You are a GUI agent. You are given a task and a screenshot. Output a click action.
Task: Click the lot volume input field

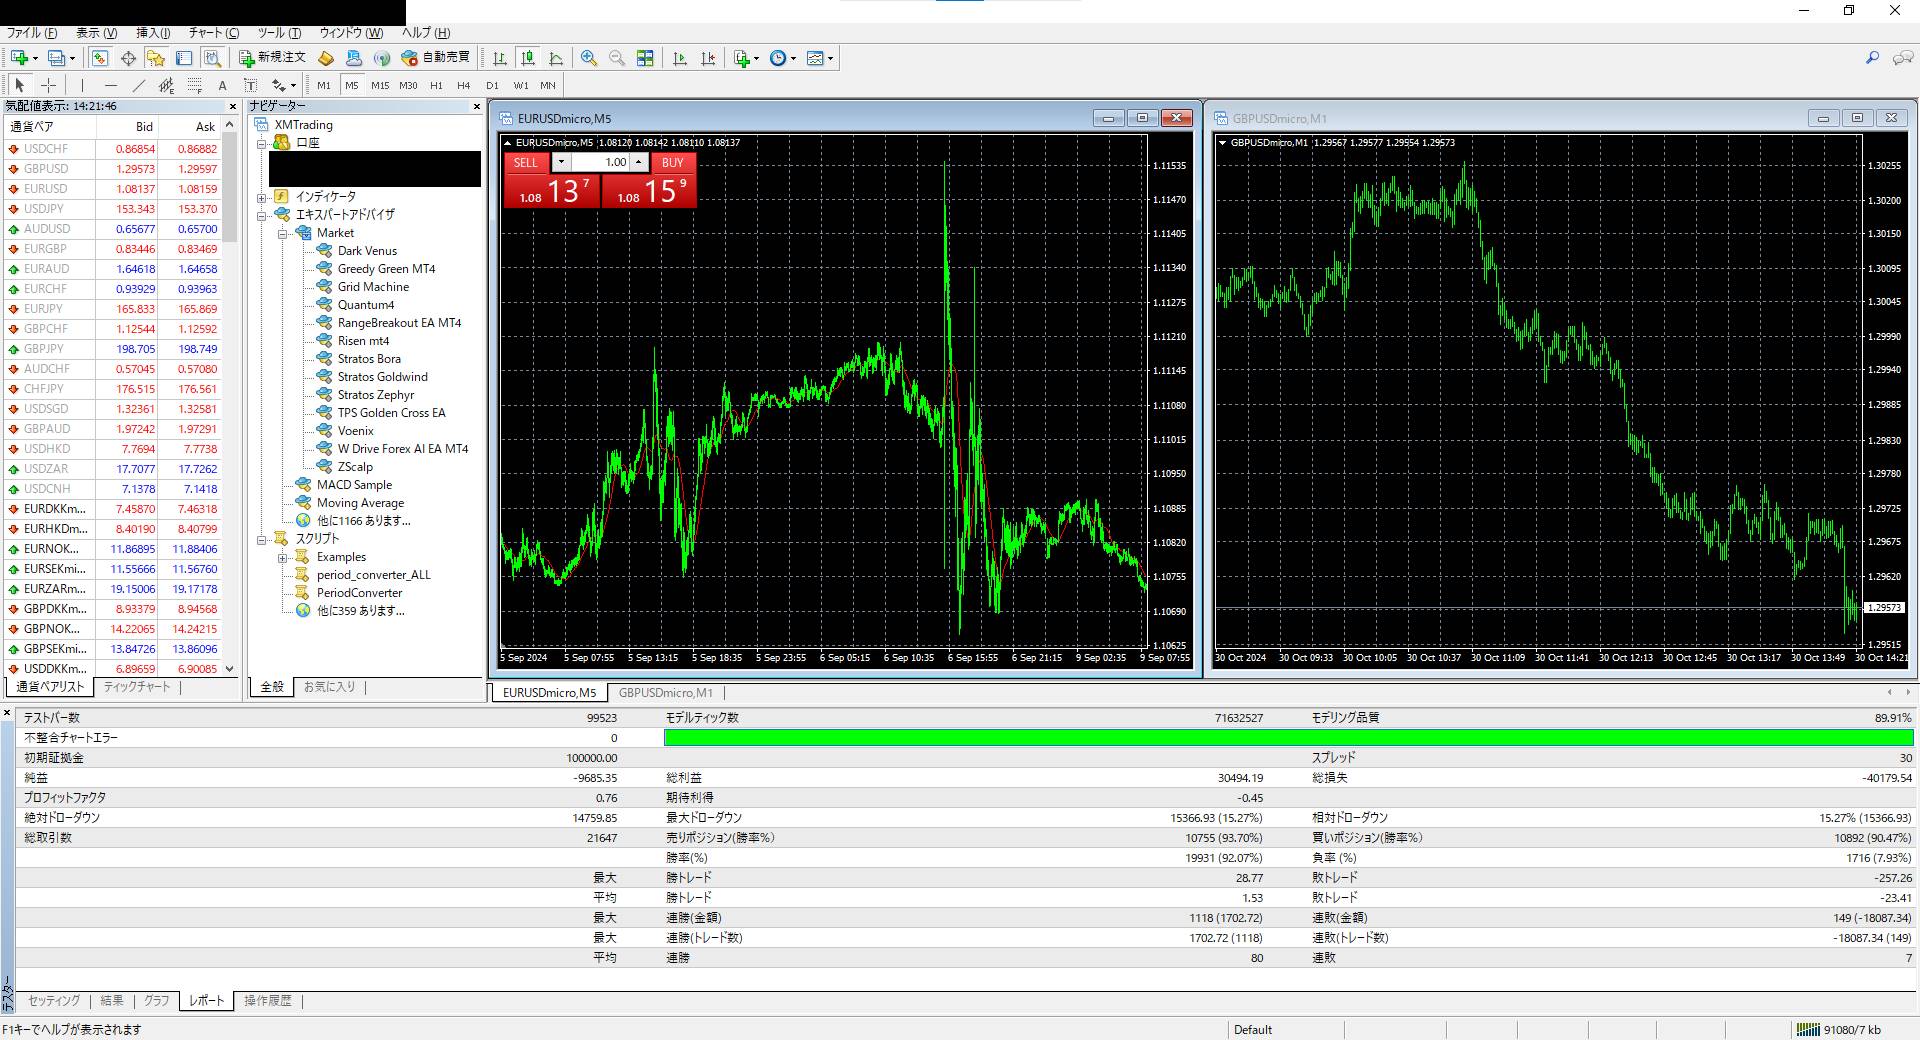(x=600, y=162)
